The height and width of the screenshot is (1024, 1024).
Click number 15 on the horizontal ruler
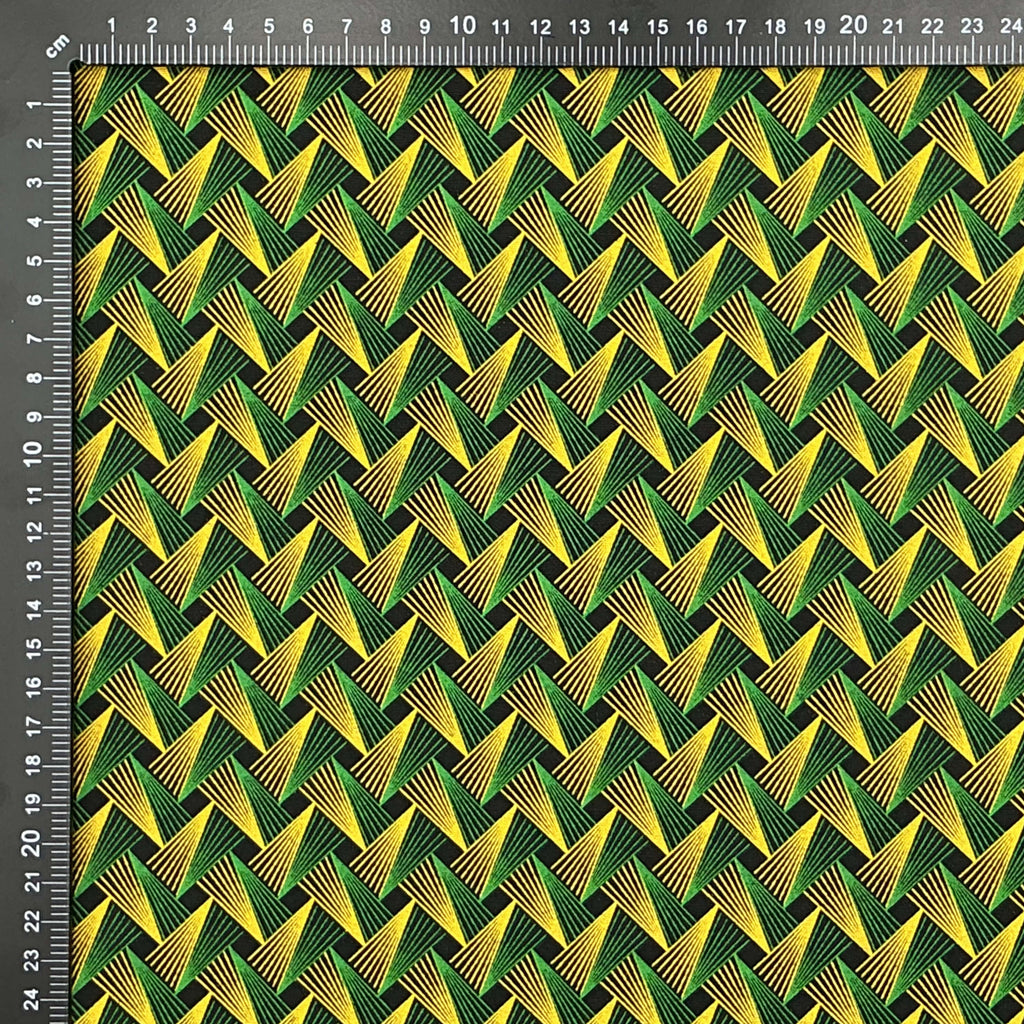[658, 27]
